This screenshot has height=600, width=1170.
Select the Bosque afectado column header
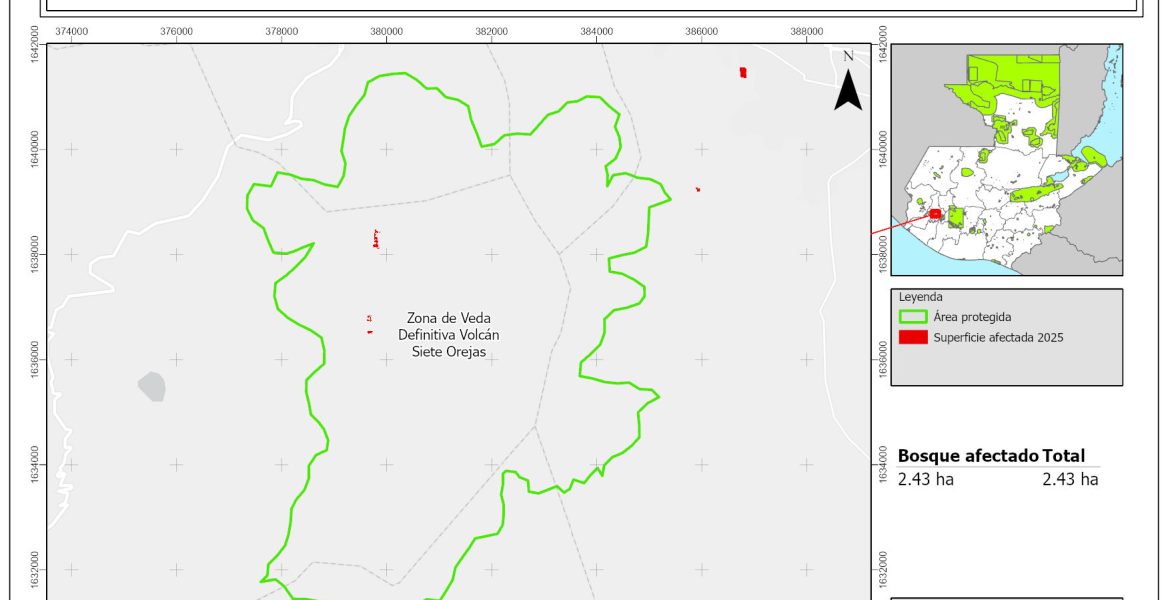(x=968, y=455)
